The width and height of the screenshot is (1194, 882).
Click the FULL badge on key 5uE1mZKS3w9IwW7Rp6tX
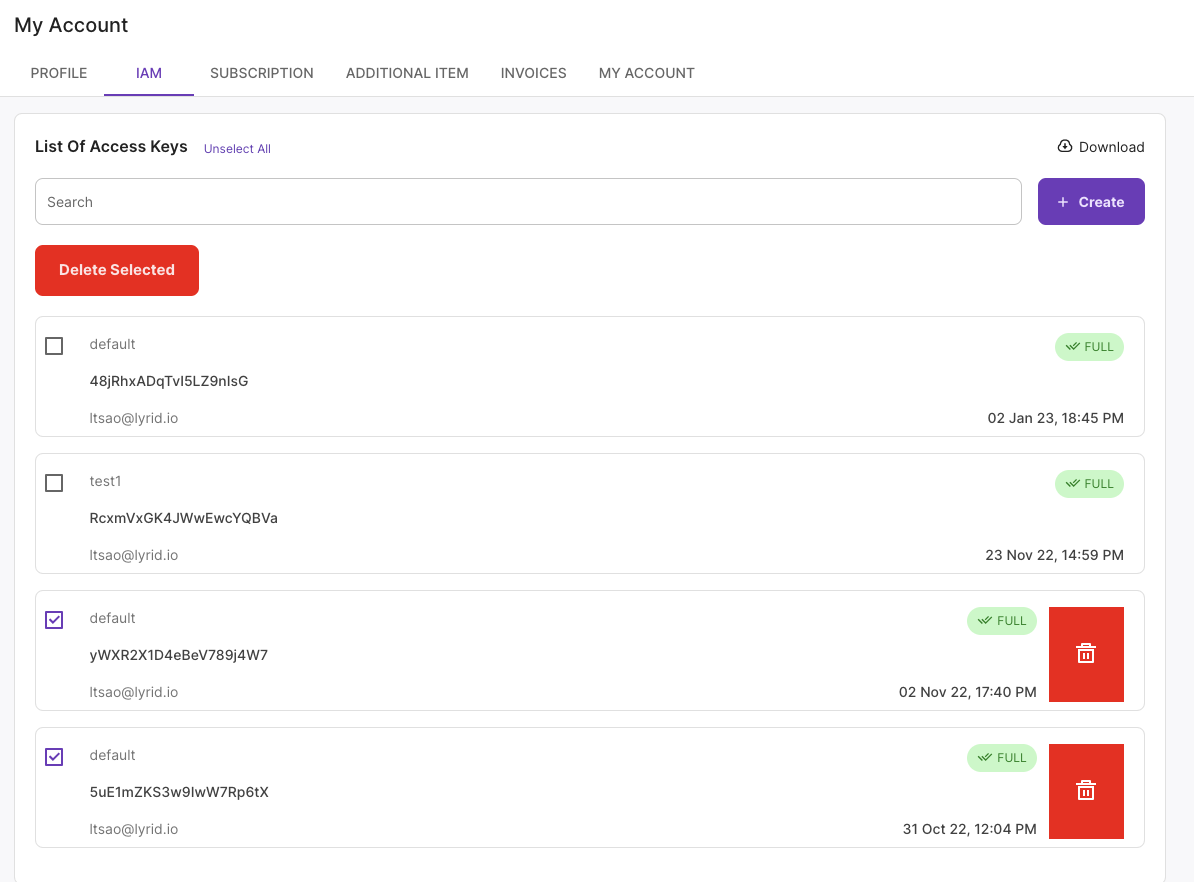click(1001, 758)
